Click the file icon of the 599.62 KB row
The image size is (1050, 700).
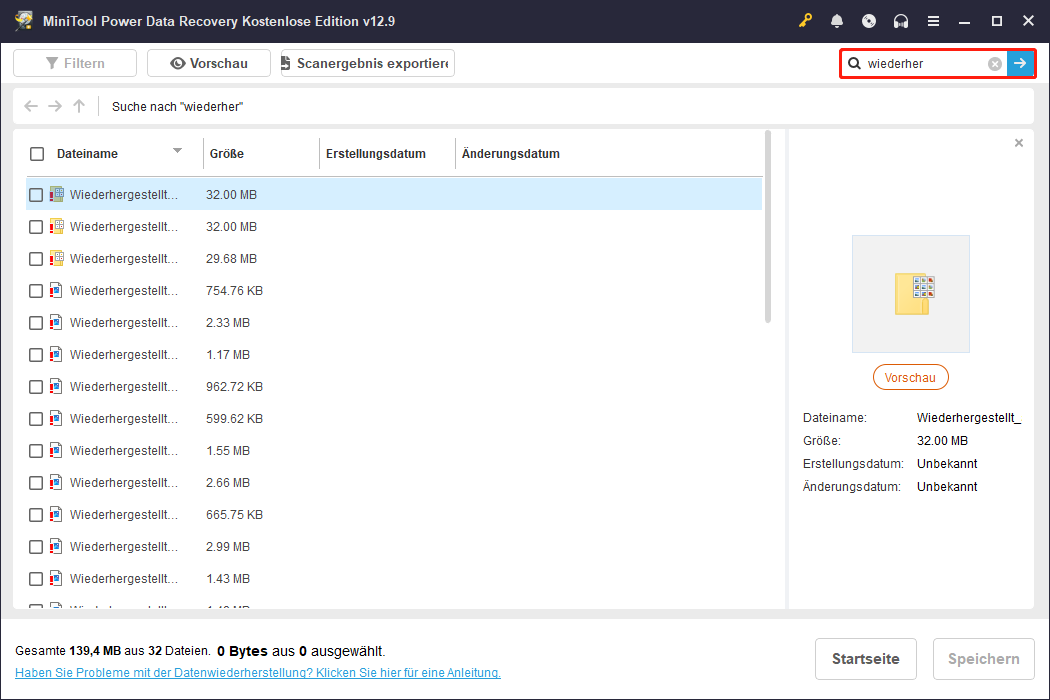pos(56,419)
